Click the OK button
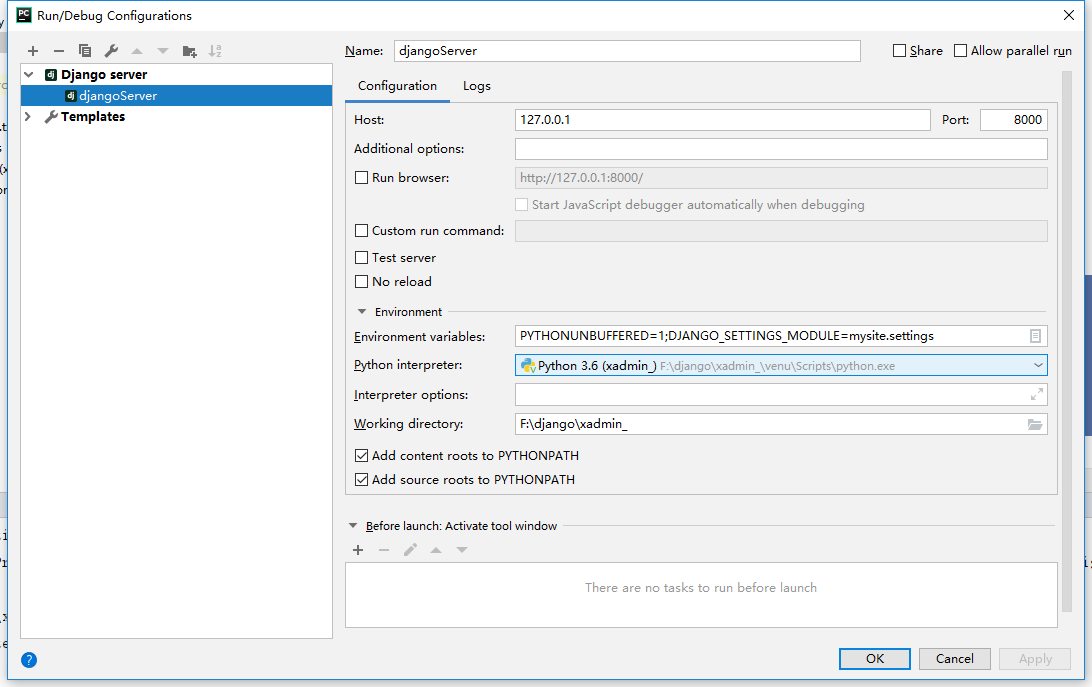1092x687 pixels. point(875,659)
